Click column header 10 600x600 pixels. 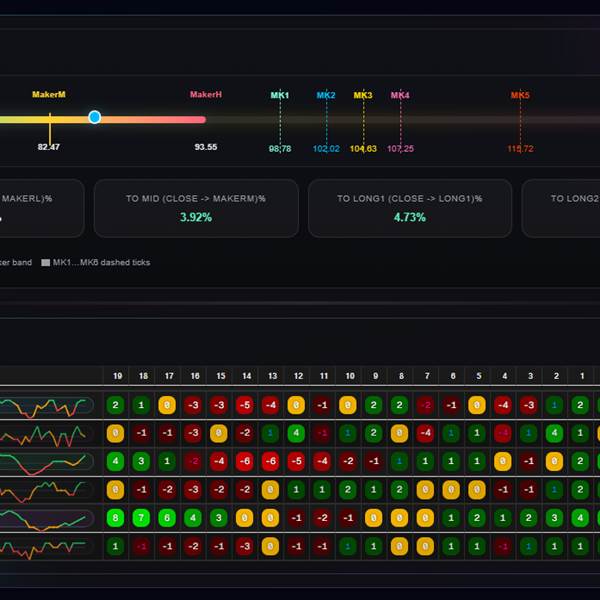(350, 376)
